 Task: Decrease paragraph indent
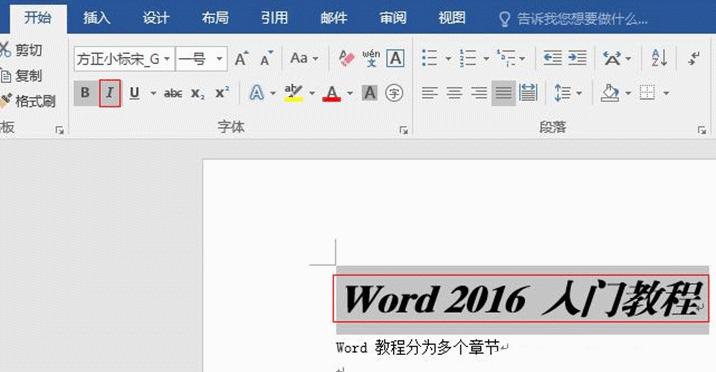point(553,58)
